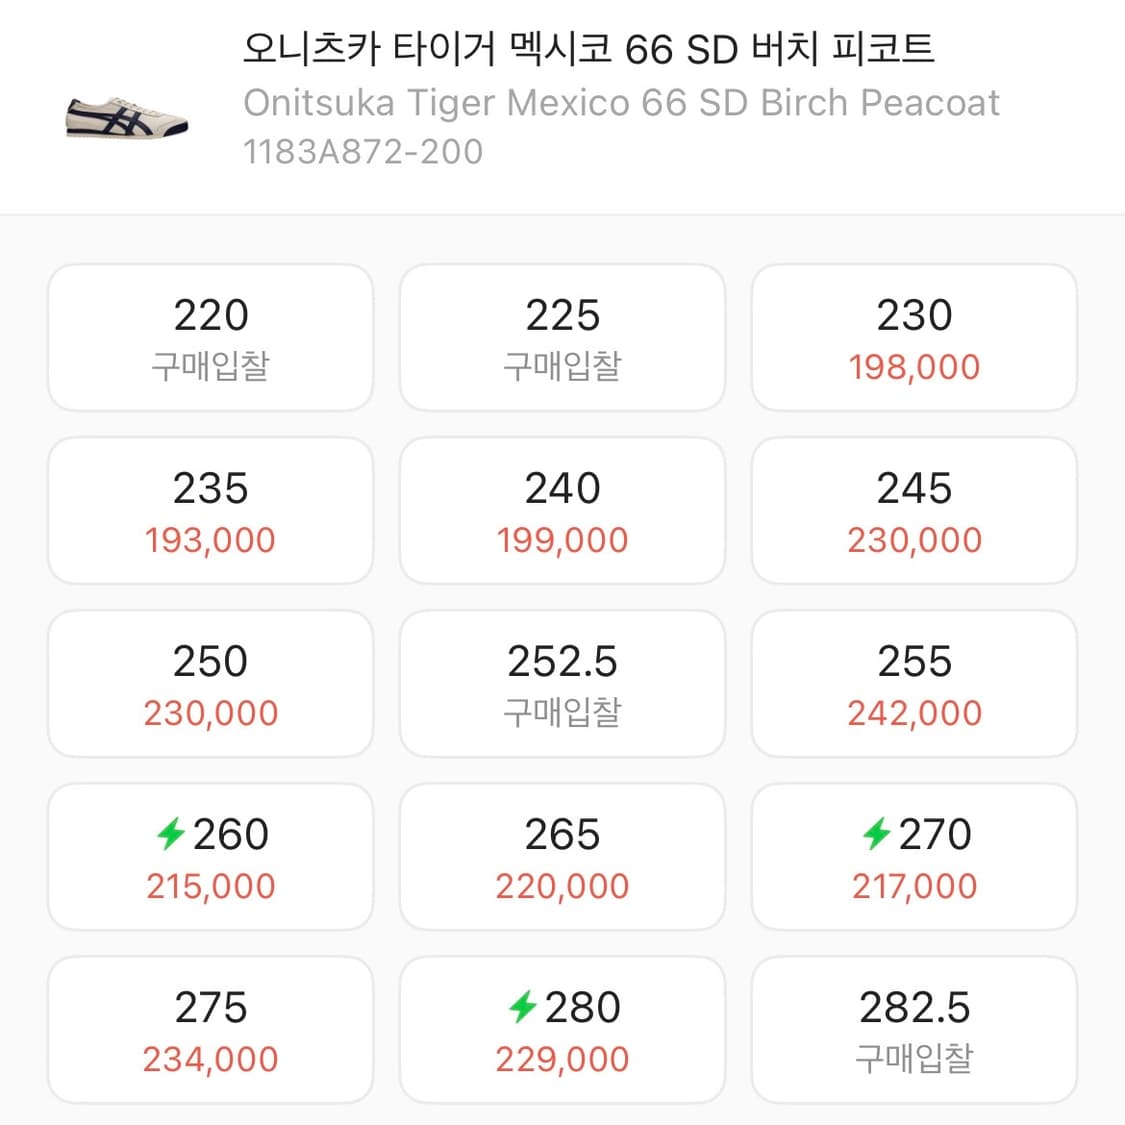Image resolution: width=1125 pixels, height=1125 pixels.
Task: Click the style code 1183A872-200
Action: tap(362, 151)
